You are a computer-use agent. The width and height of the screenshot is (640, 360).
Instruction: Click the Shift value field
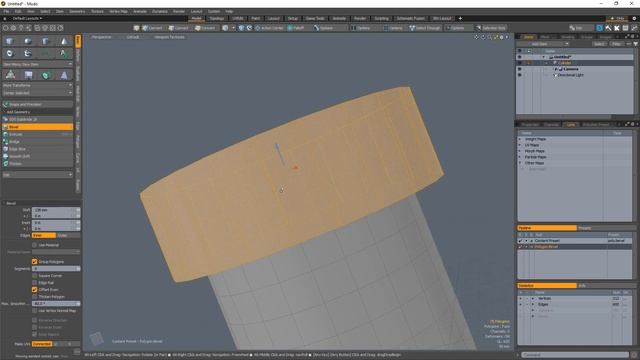[56, 210]
